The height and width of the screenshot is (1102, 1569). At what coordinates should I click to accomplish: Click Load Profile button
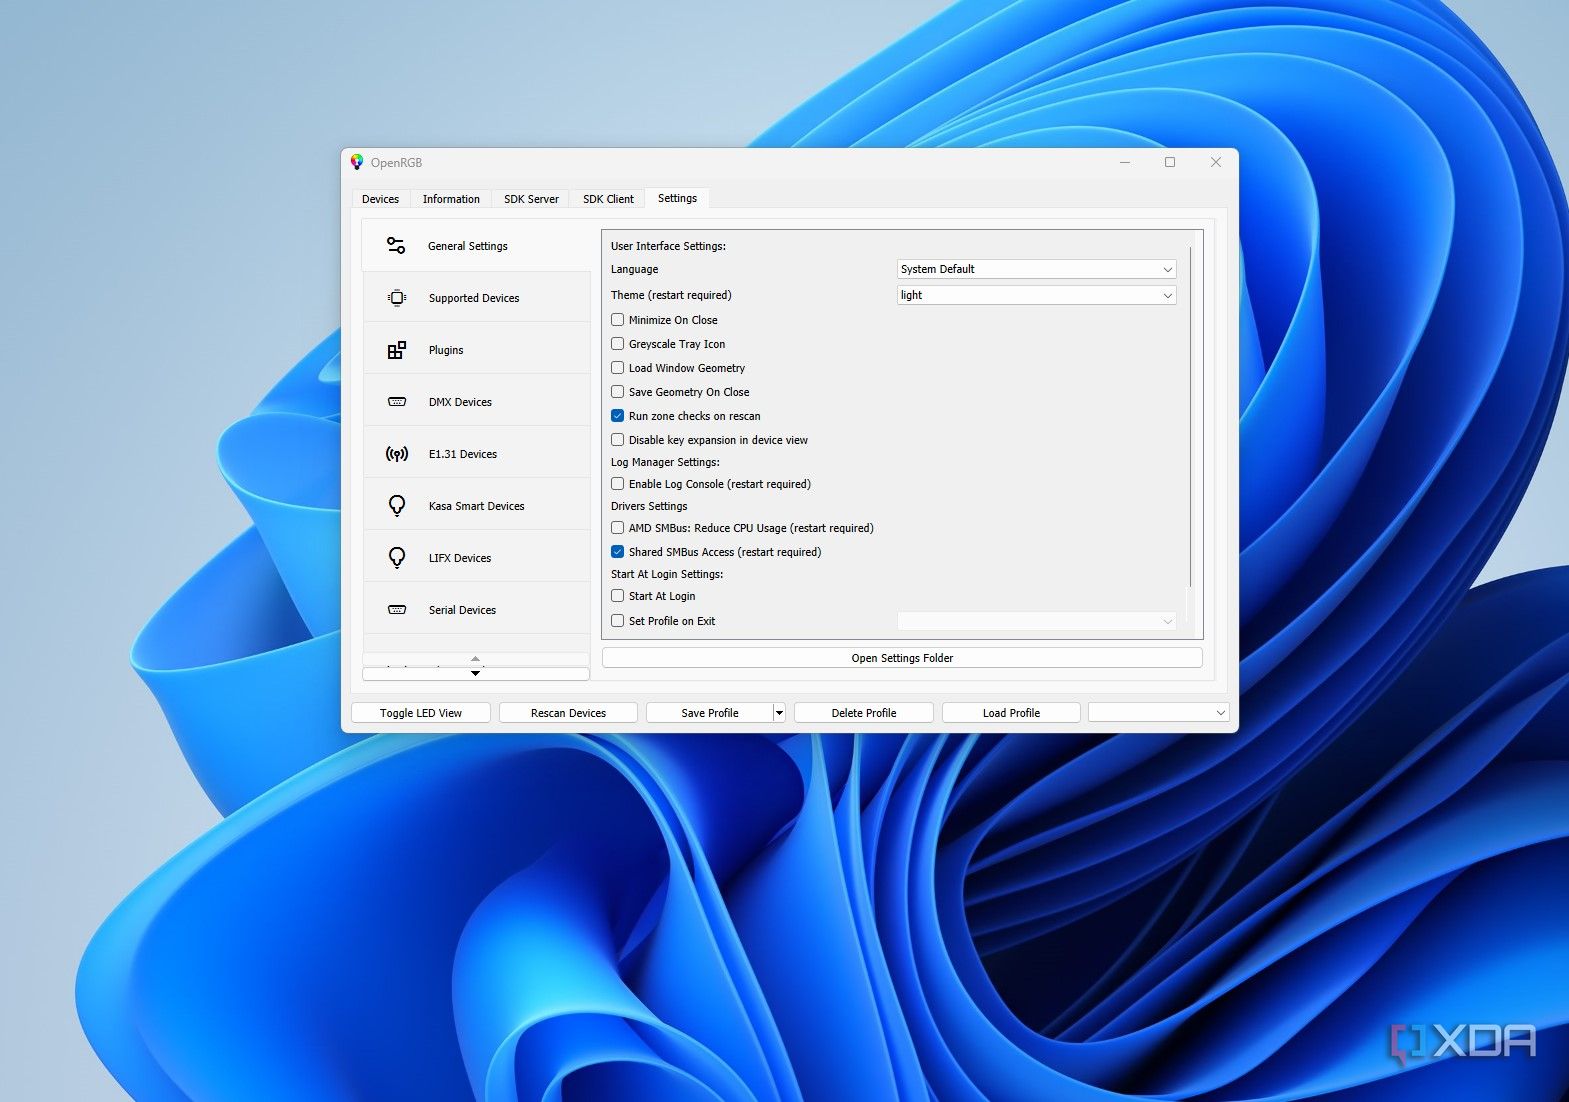[1011, 713]
